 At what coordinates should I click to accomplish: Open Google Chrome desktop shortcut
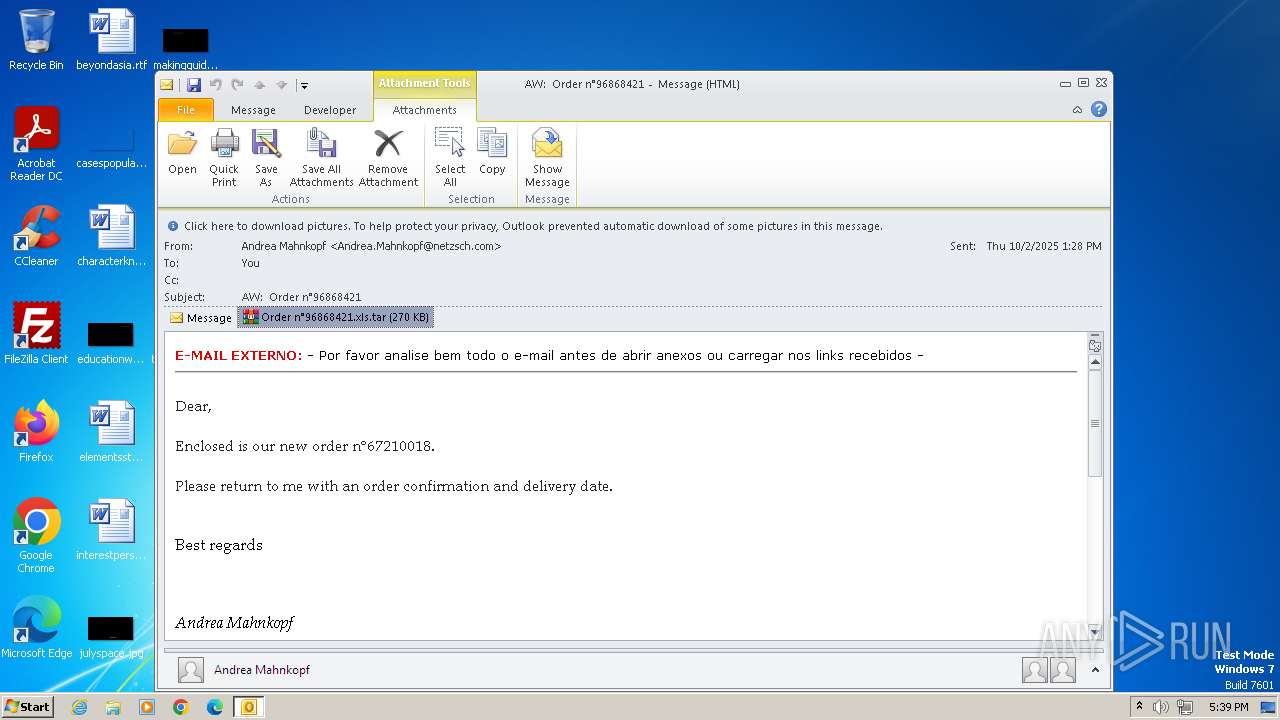[36, 535]
